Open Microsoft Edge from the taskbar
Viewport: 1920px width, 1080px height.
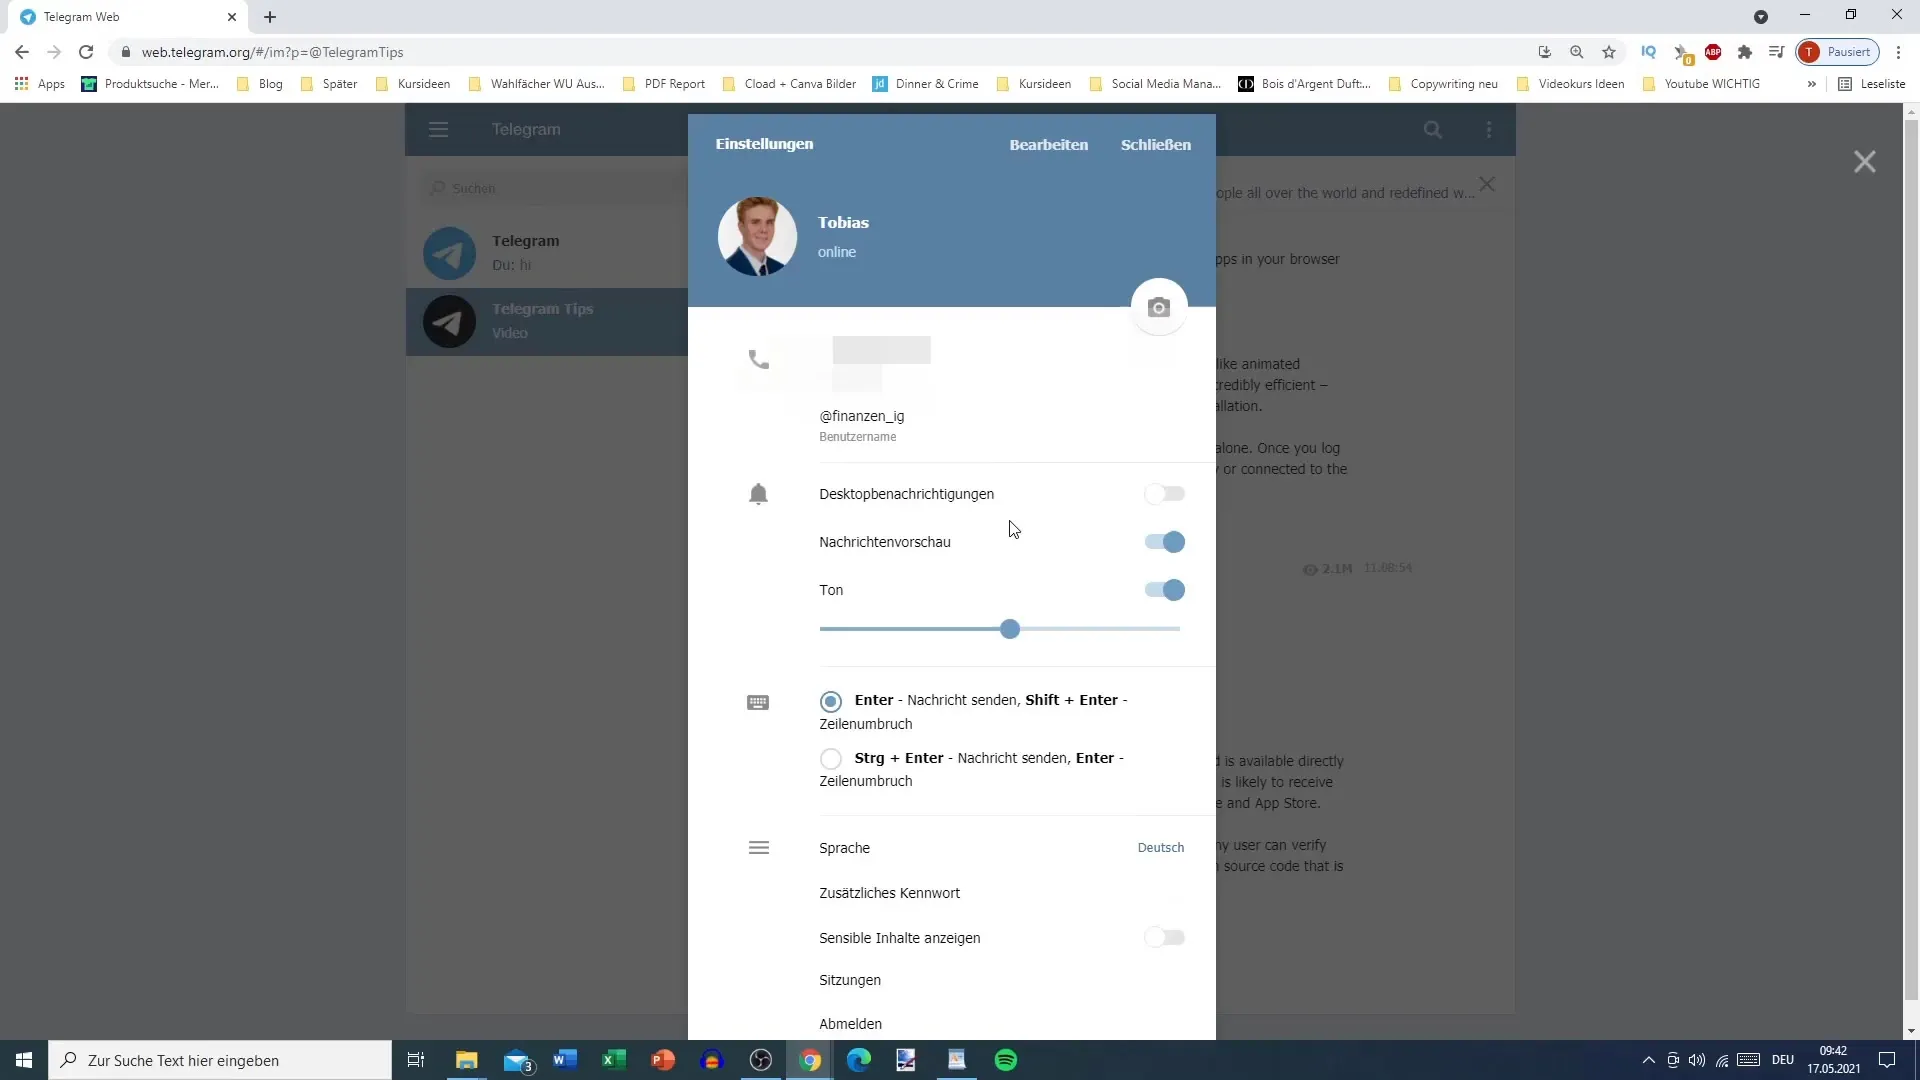[859, 1060]
